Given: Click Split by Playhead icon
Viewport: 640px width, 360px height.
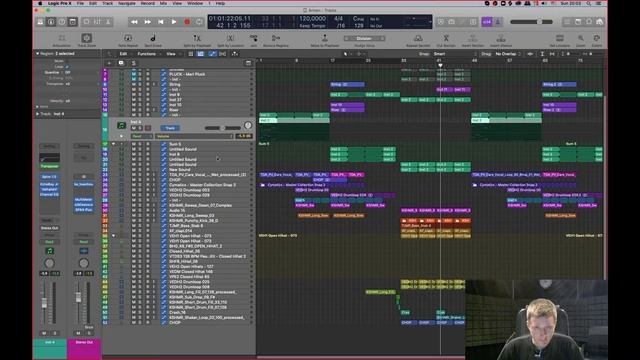Looking at the screenshot, I should [x=197, y=38].
